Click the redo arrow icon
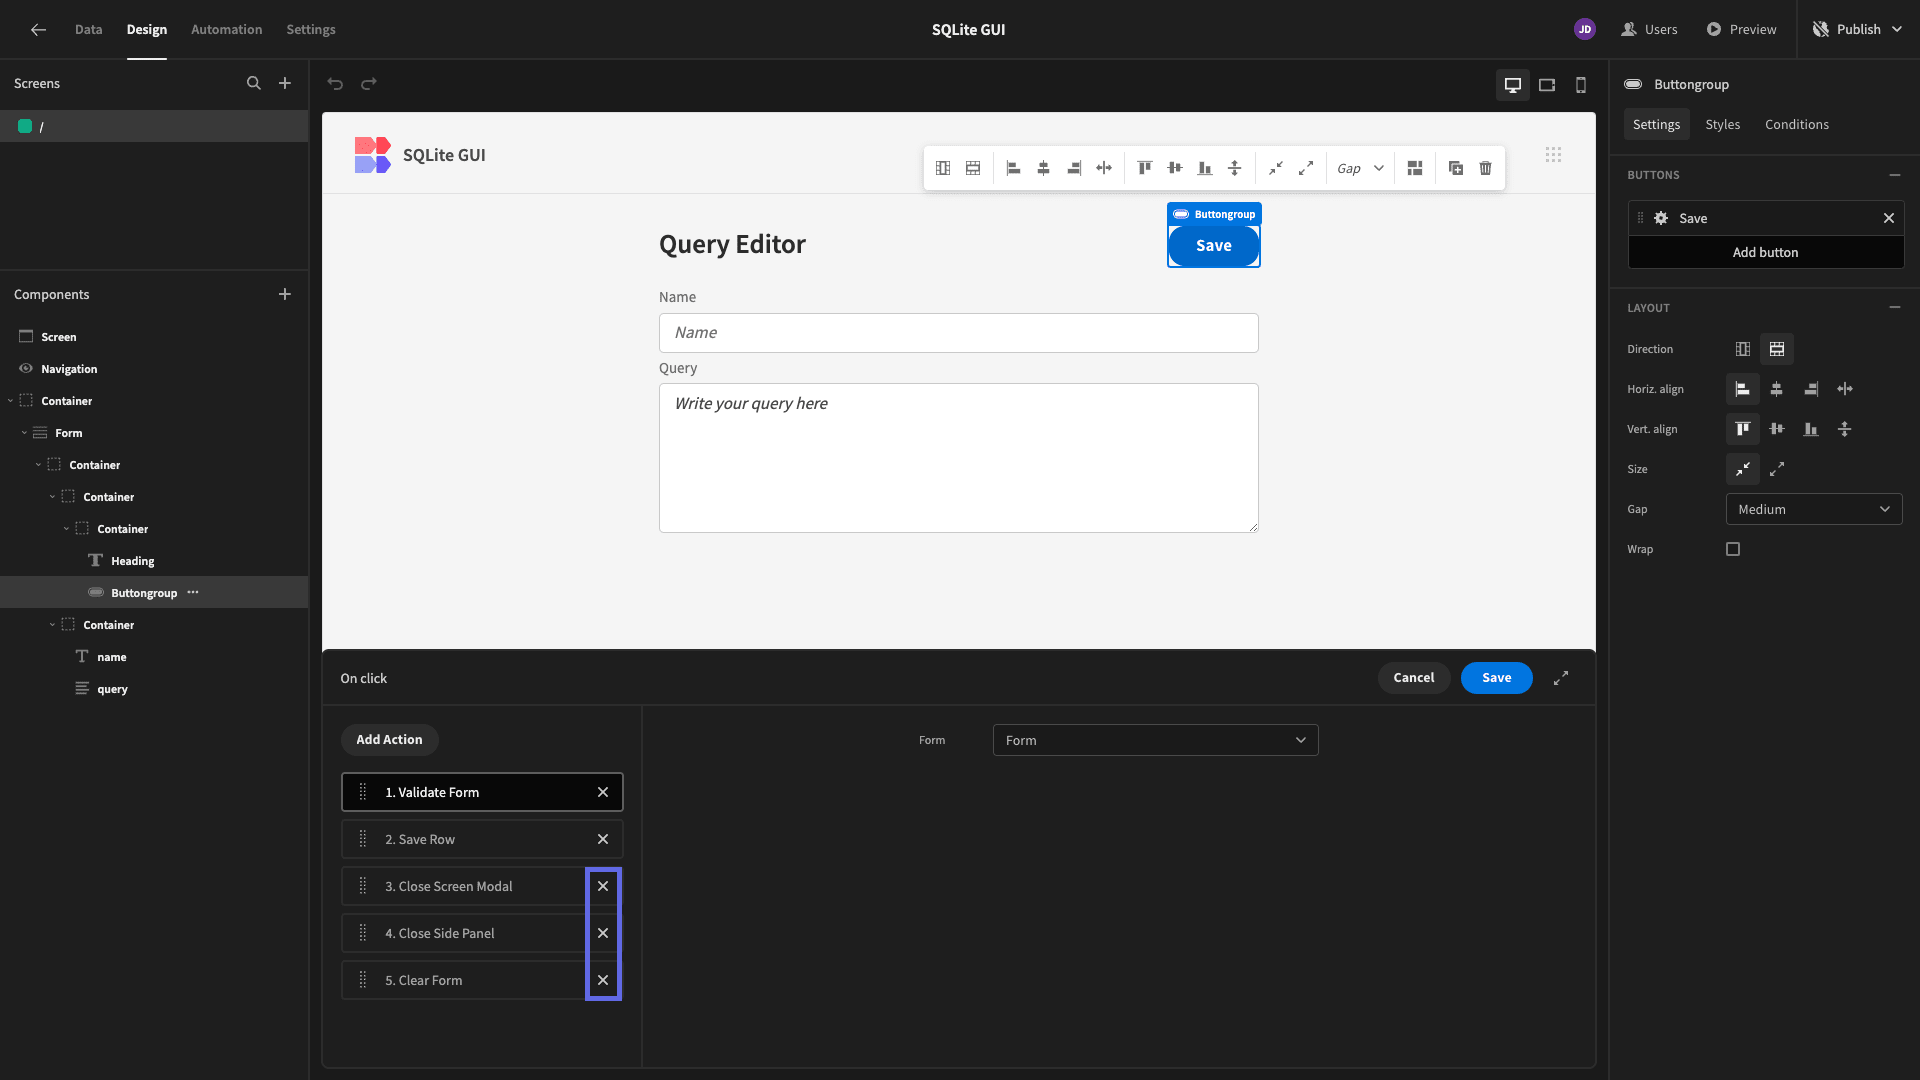Image resolution: width=1920 pixels, height=1080 pixels. point(369,84)
